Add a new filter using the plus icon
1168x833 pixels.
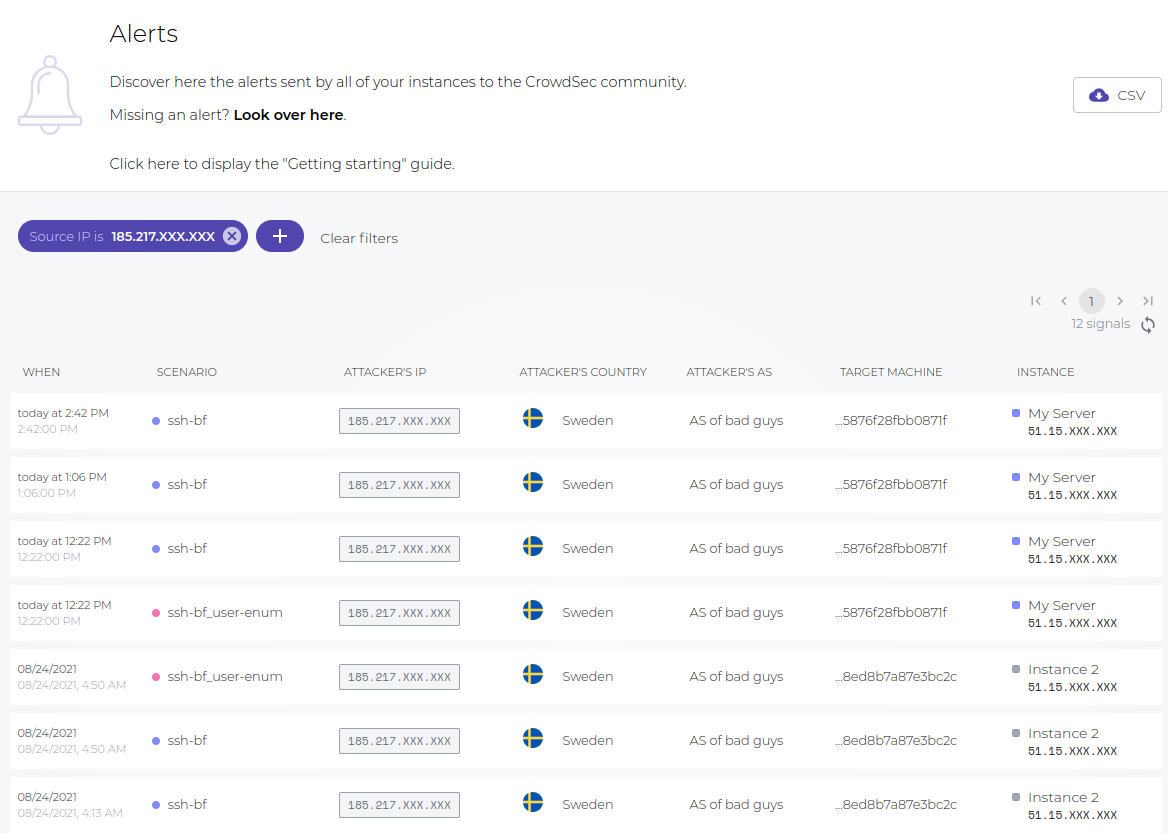point(280,235)
